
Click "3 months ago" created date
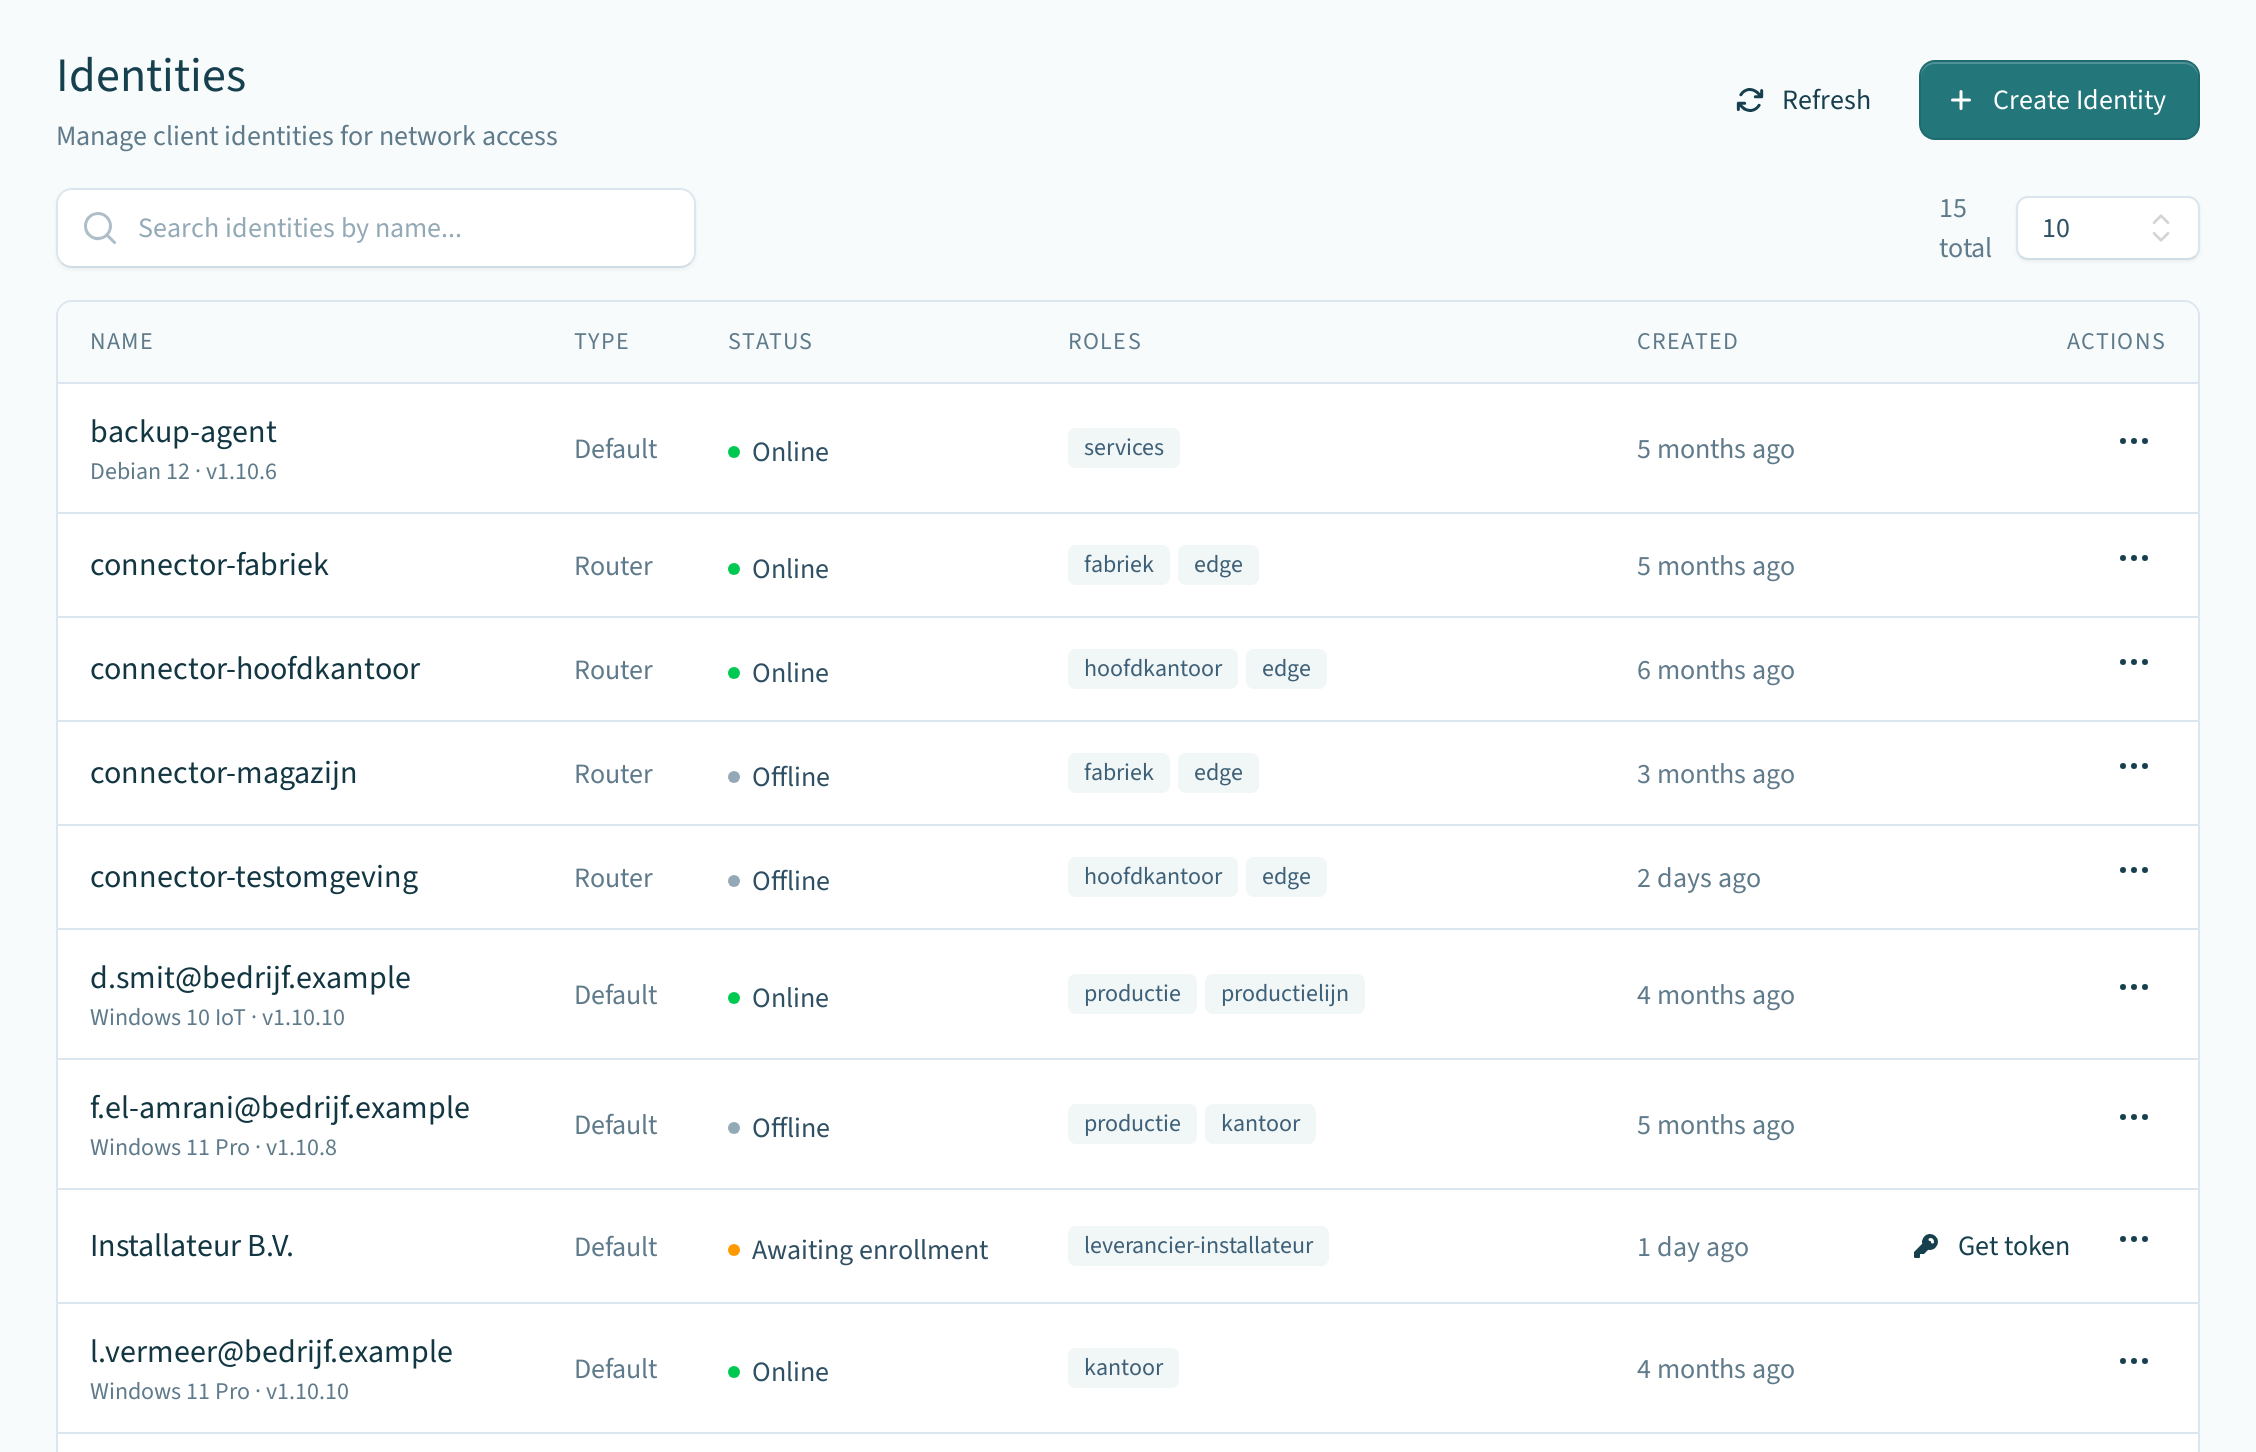tap(1715, 774)
